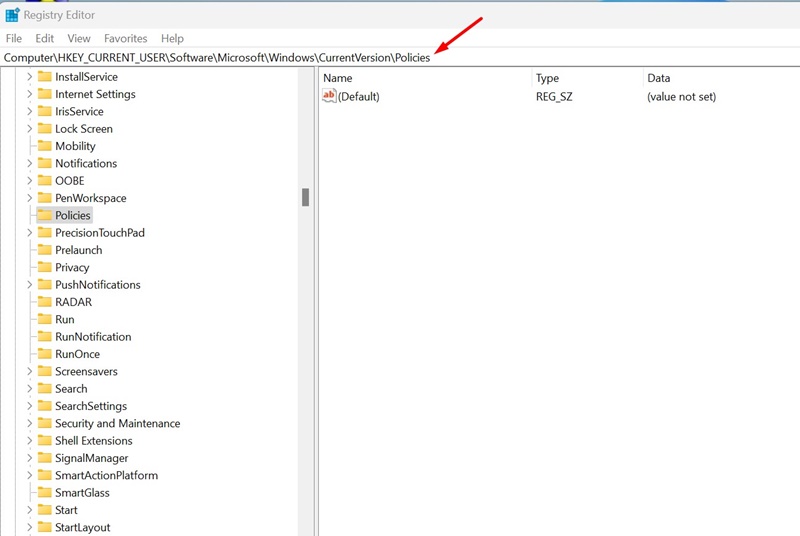Viewport: 800px width, 536px height.
Task: Click the tree pane vertical scrollbar thumb
Action: 305,197
